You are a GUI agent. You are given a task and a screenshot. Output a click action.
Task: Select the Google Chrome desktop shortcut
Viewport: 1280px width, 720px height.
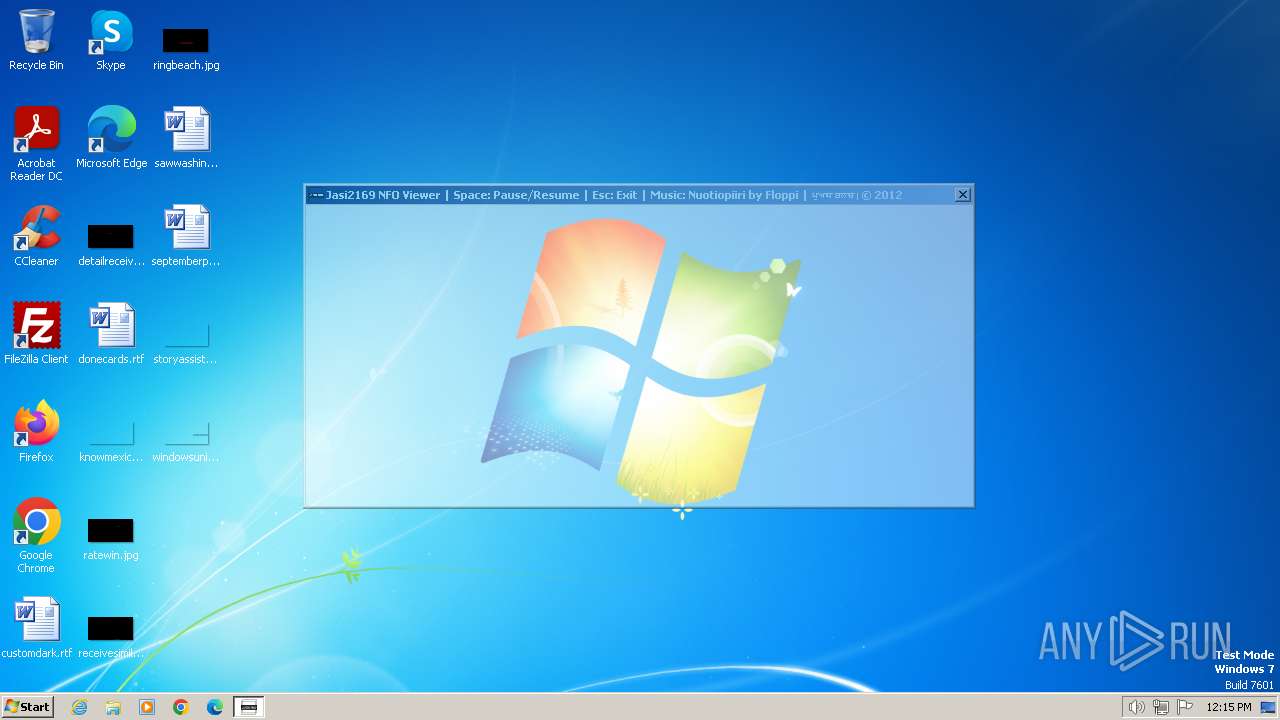click(36, 535)
